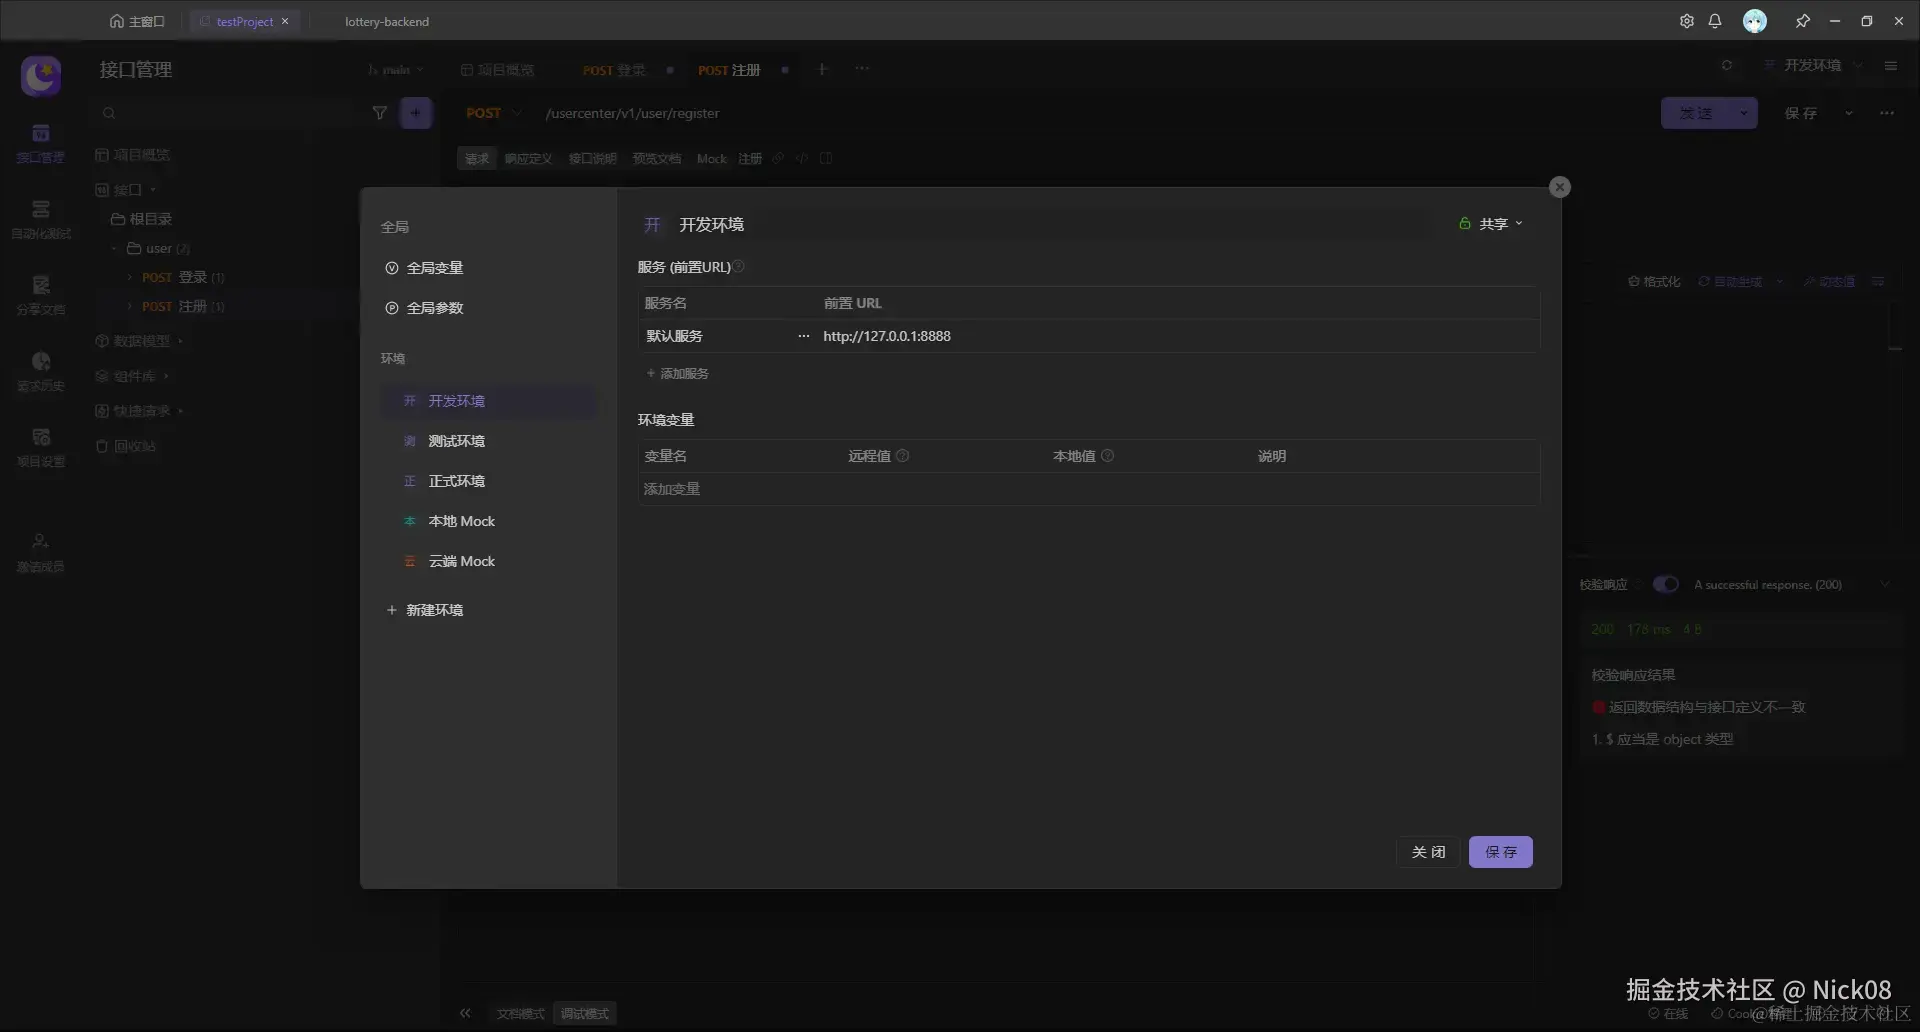Click the 发送 send button
This screenshot has width=1920, height=1032.
pyautogui.click(x=1695, y=113)
